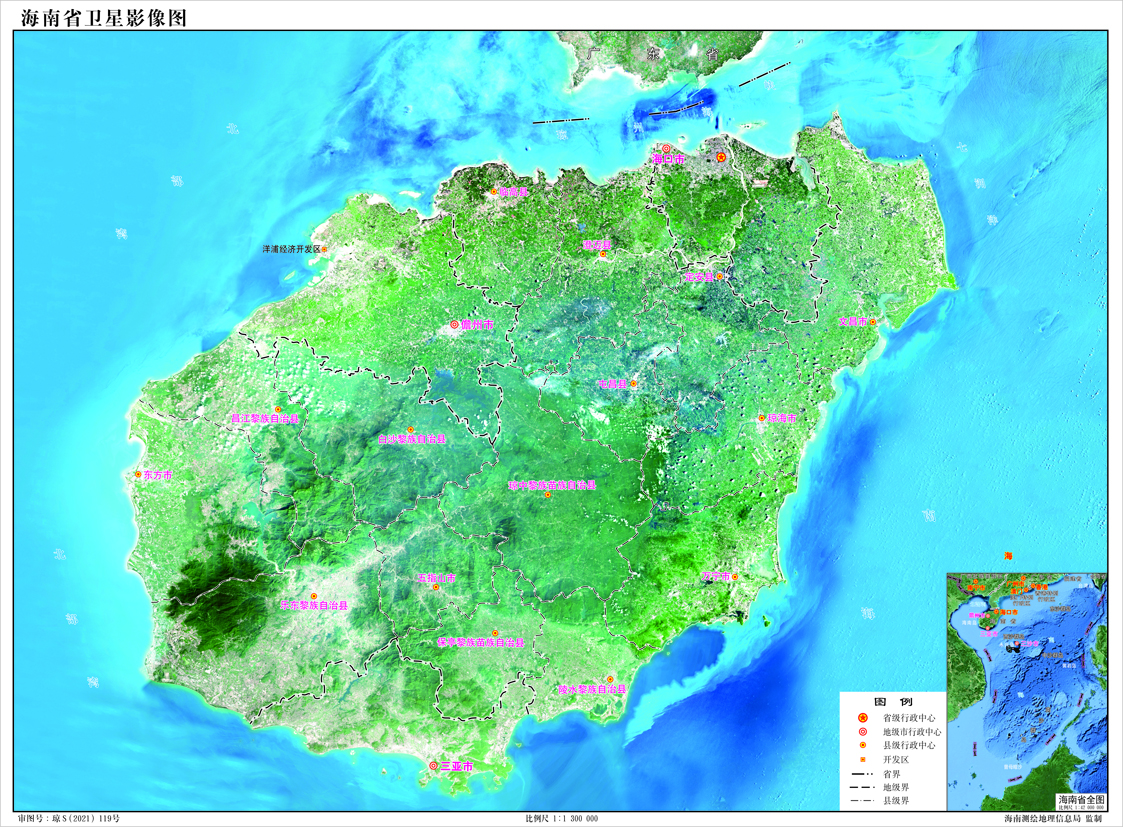The height and width of the screenshot is (827, 1123).
Task: Click the 地级市行政中心 circle symbol in the legend
Action: coord(862,732)
